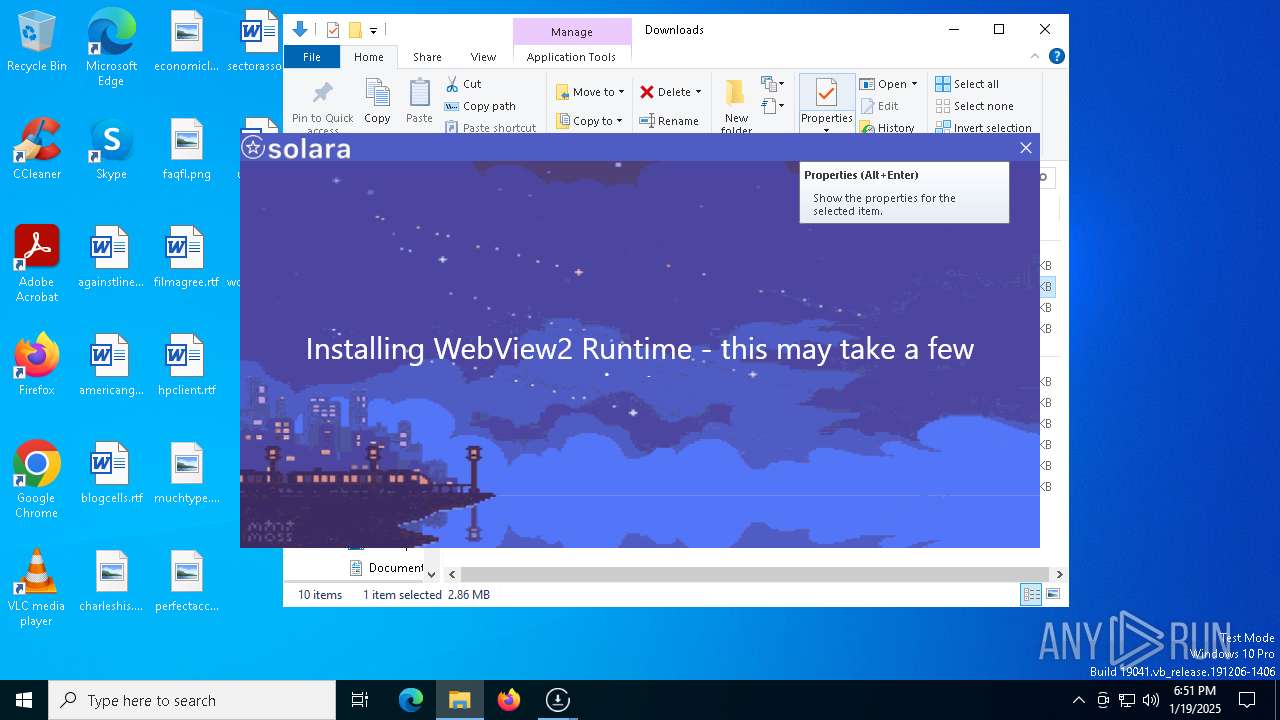The image size is (1280, 720).
Task: Open Recycle Bin desktop icon
Action: (37, 42)
